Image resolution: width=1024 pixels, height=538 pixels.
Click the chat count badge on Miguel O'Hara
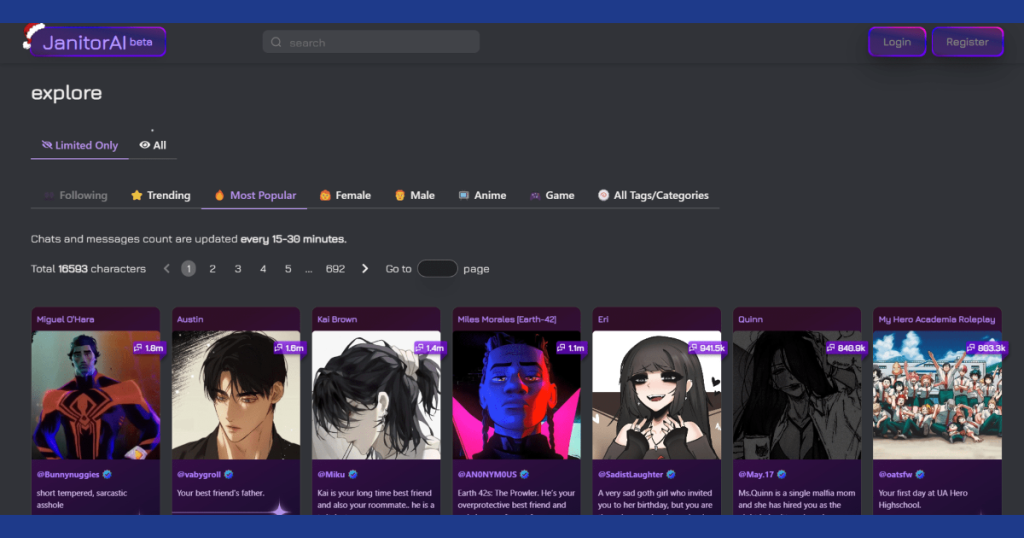(149, 348)
